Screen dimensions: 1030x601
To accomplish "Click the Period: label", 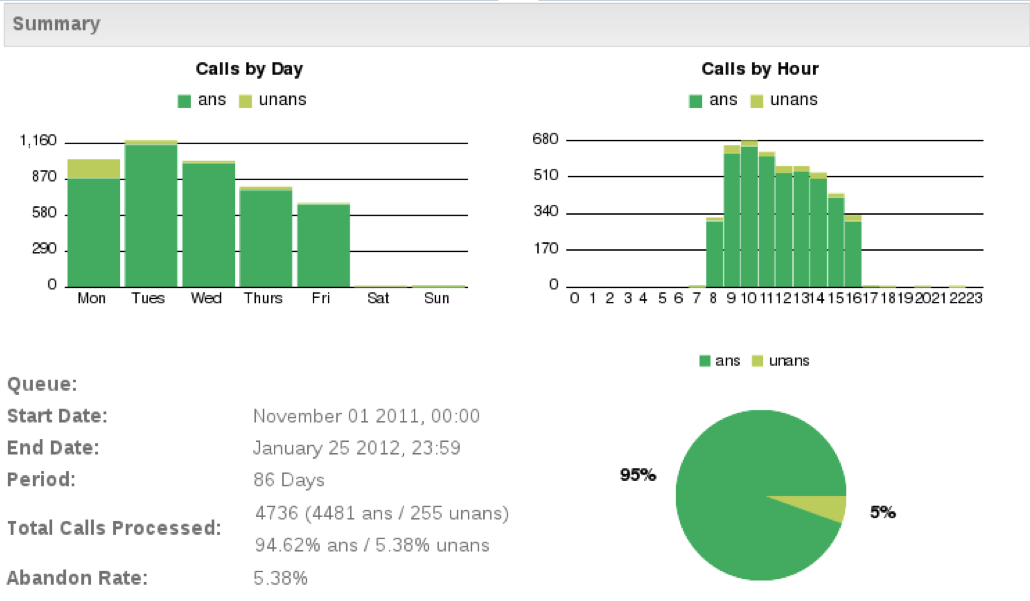I will click(x=41, y=479).
